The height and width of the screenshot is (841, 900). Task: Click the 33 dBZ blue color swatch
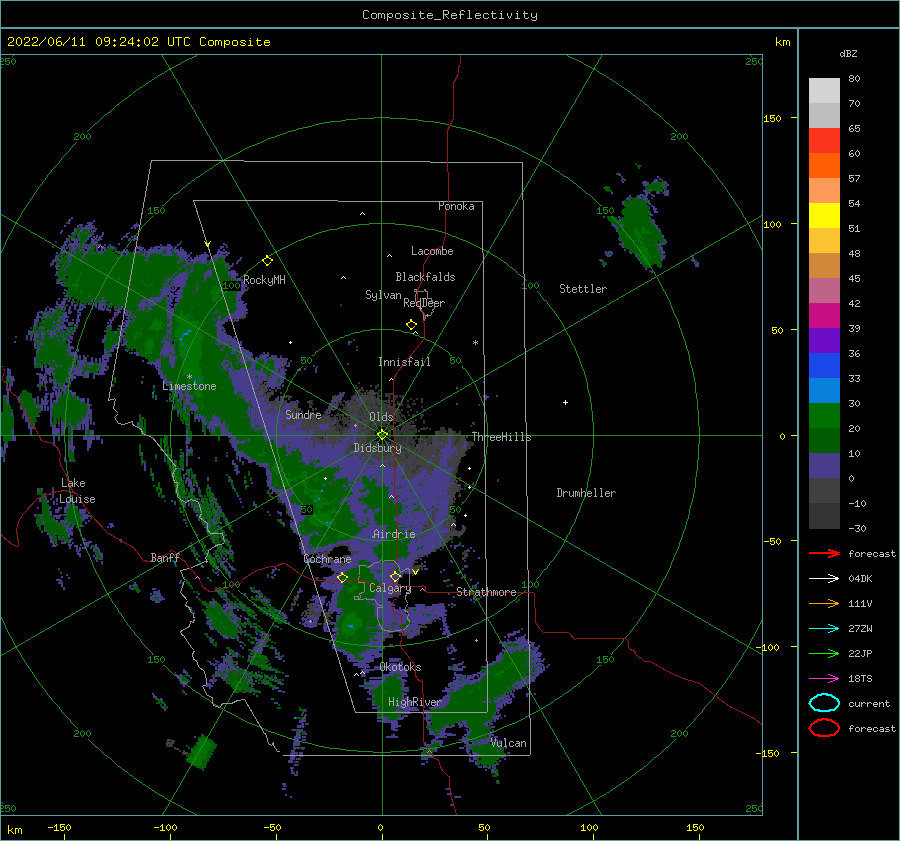pos(824,366)
